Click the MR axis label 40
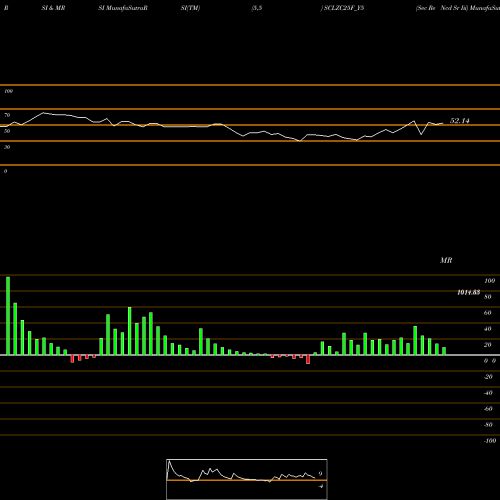Image resolution: width=500 pixels, height=500 pixels. tap(488, 329)
